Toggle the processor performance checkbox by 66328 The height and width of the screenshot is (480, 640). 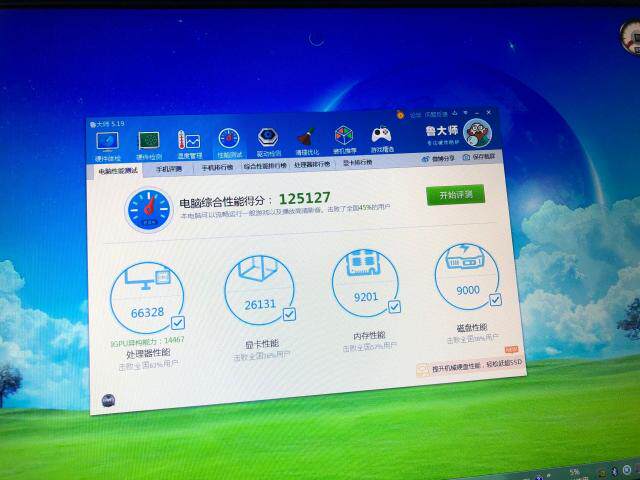(178, 323)
